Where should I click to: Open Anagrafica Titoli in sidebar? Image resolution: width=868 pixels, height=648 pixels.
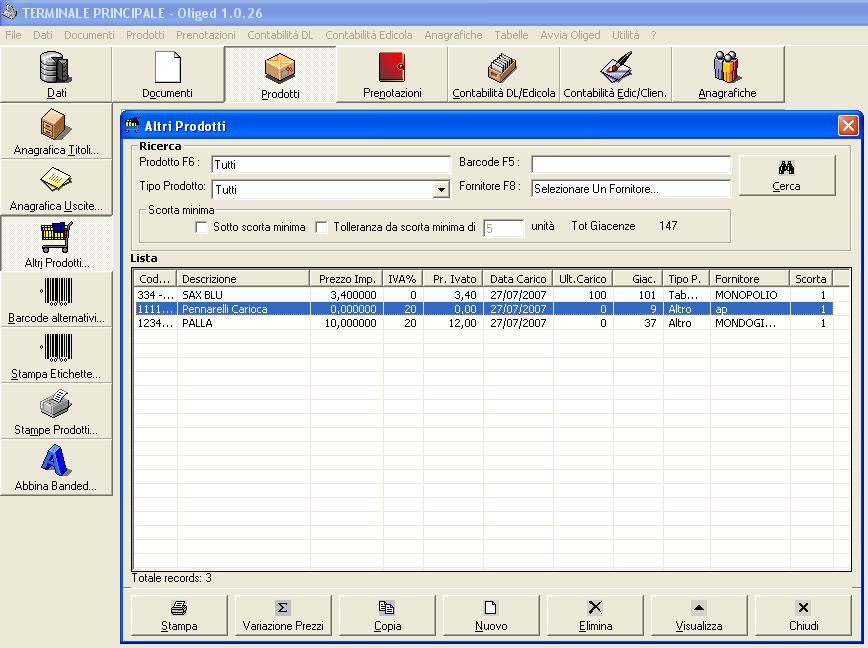pos(56,132)
